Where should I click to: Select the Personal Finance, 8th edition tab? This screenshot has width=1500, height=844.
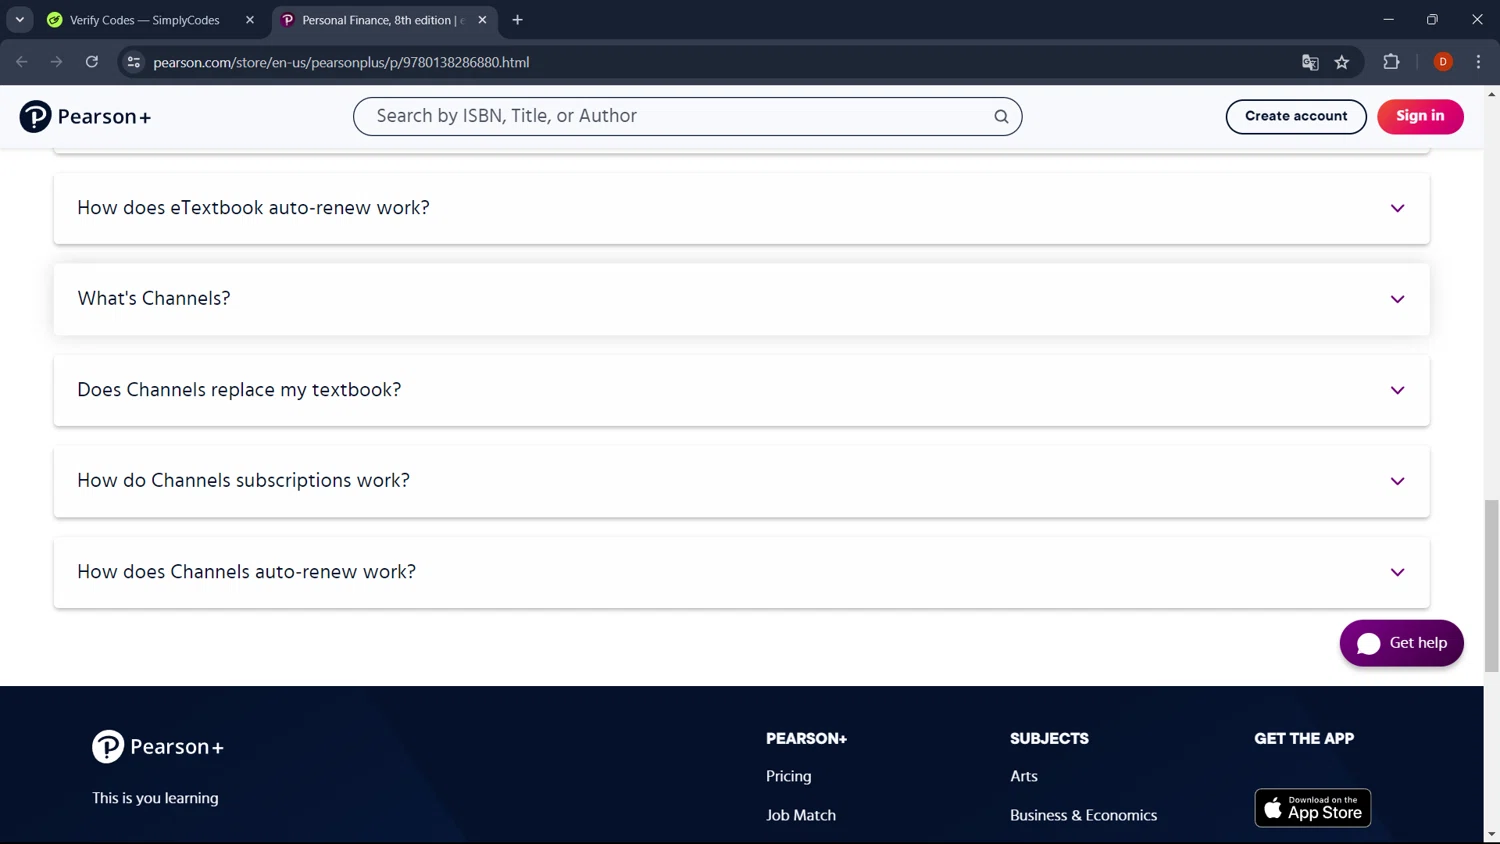tap(385, 20)
